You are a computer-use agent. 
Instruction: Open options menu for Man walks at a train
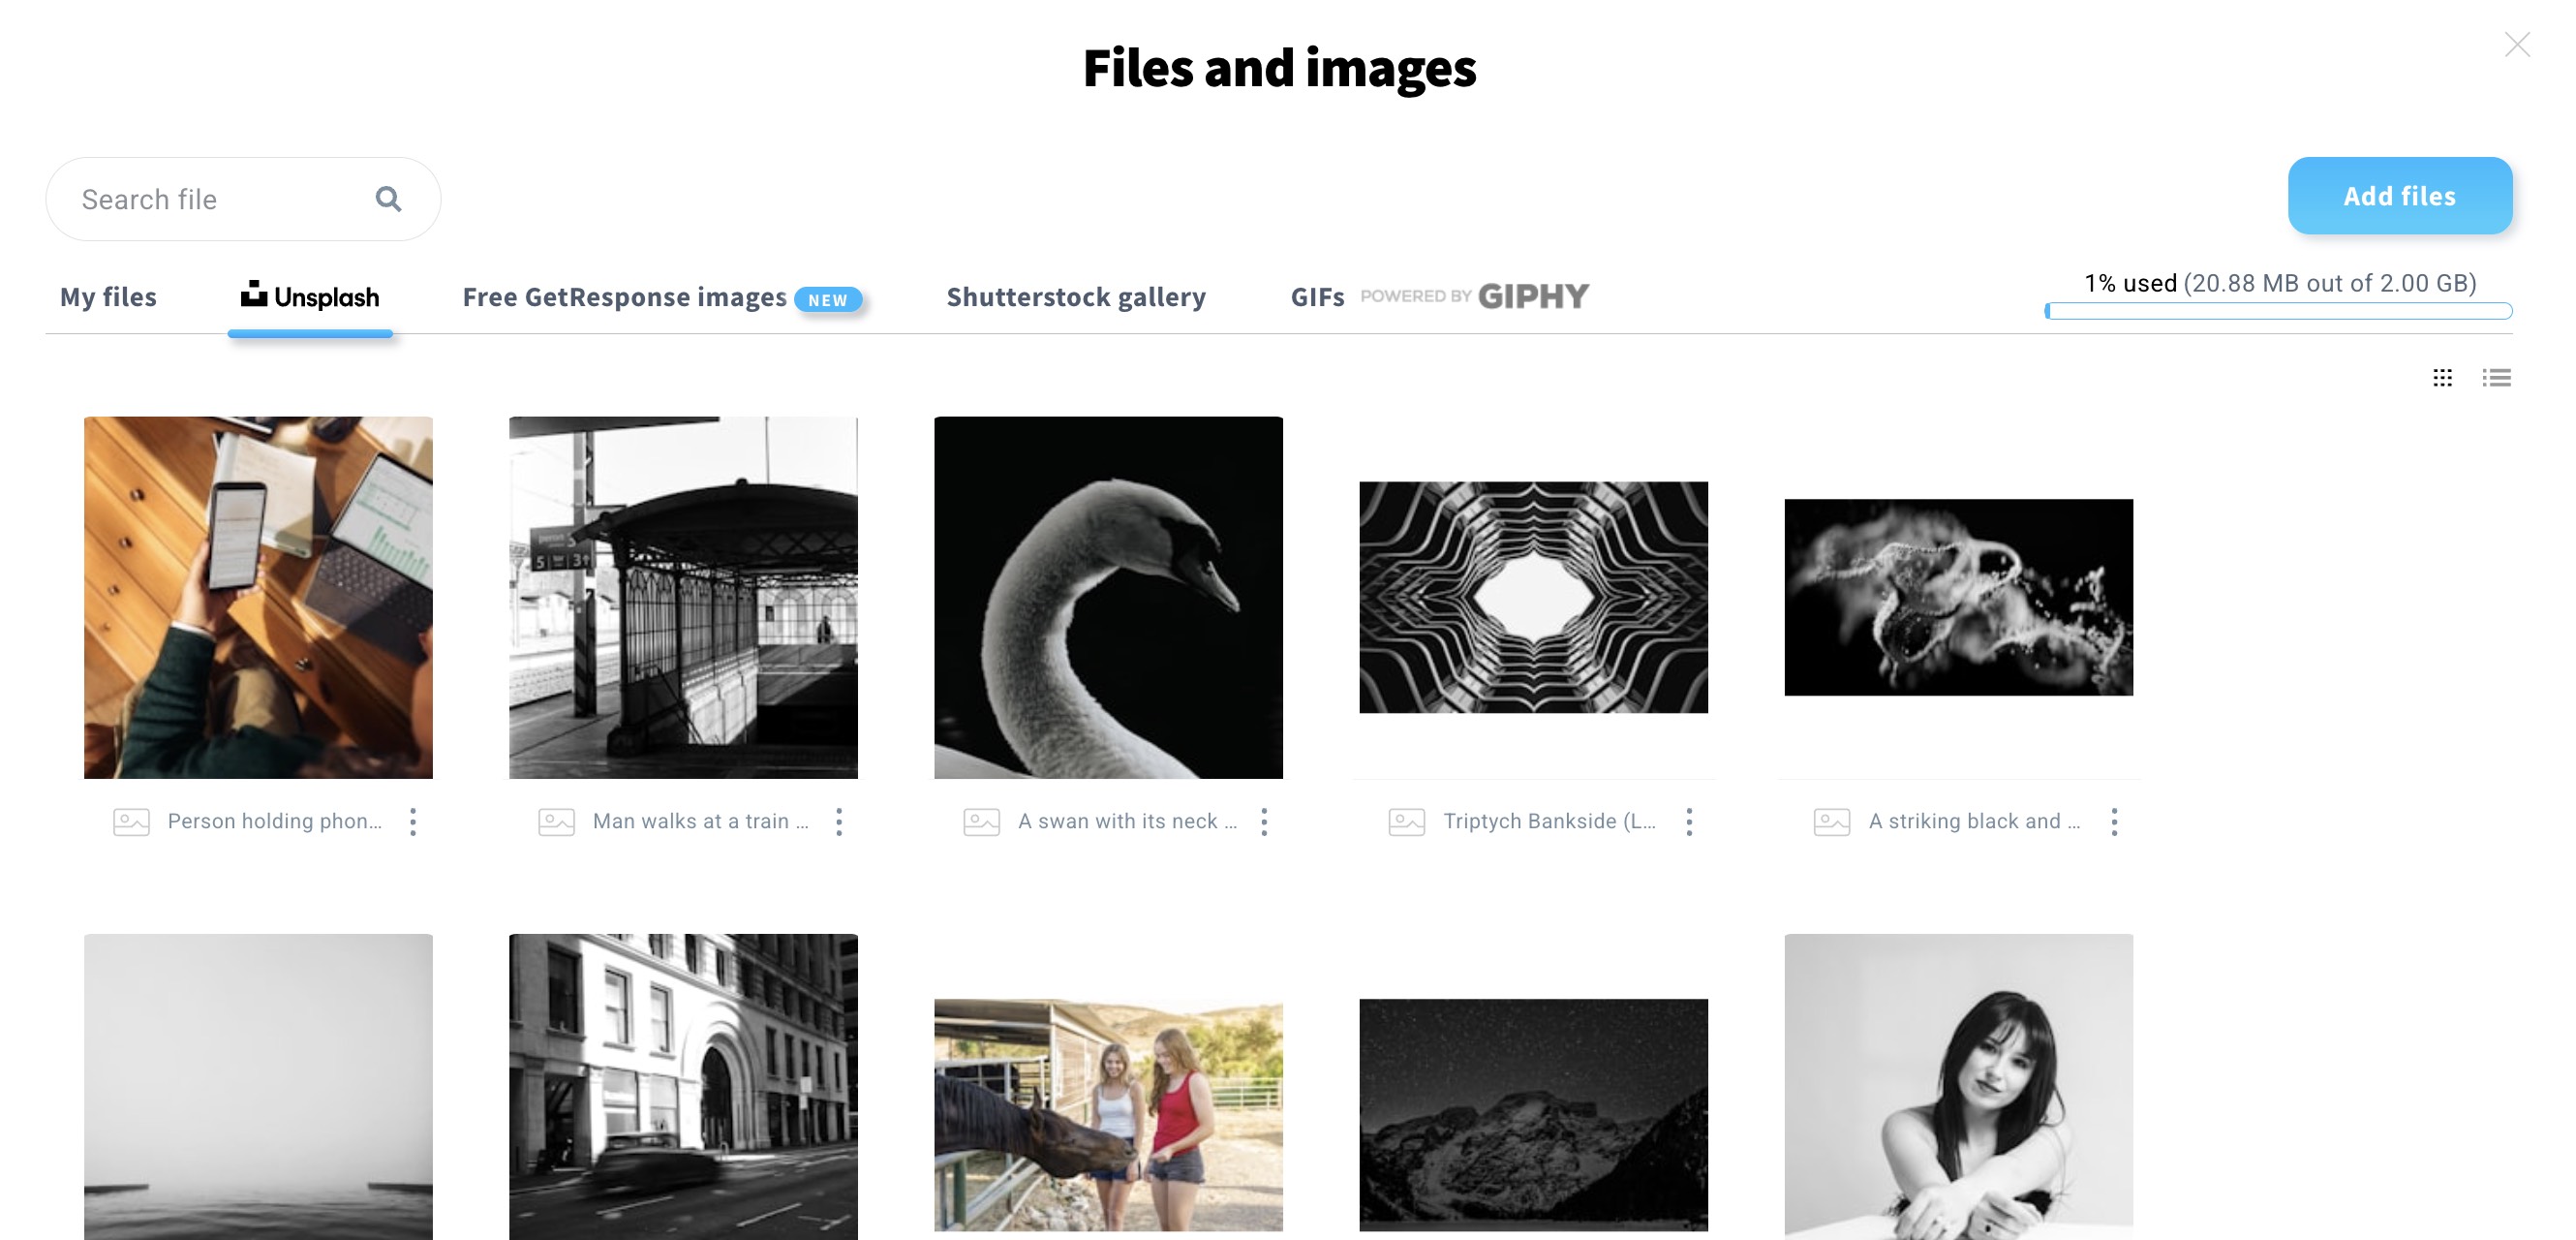tap(840, 821)
